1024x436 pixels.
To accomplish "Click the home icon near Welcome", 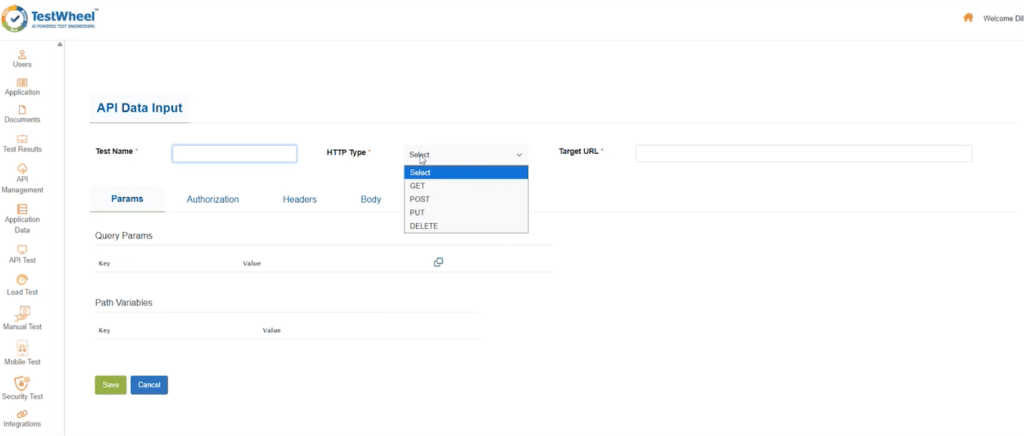I will coord(967,18).
